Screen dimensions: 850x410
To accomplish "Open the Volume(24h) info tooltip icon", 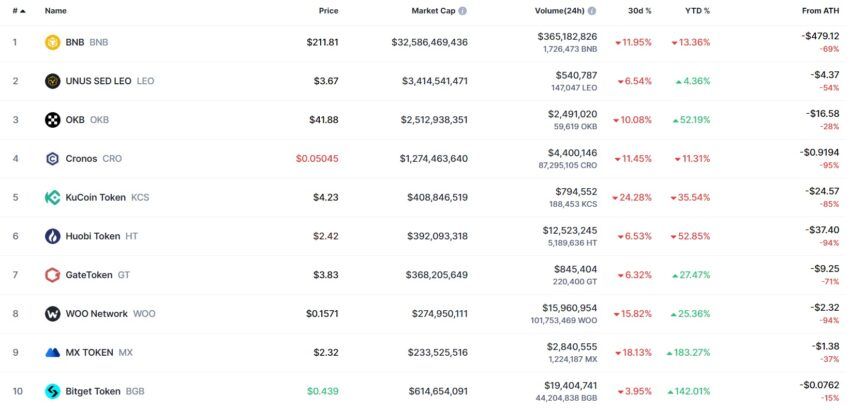I will [592, 11].
